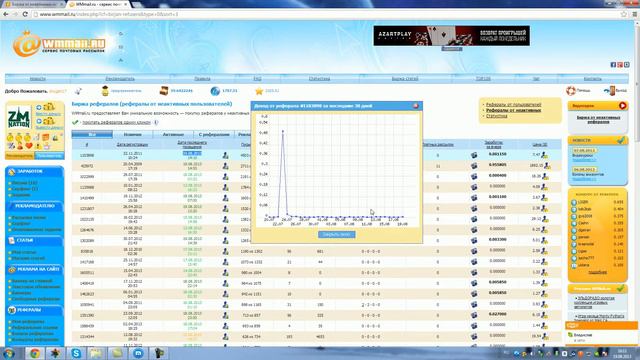Click the info icon beside the buy referrals link
Screen dimensions: 640x360
pos(156,122)
